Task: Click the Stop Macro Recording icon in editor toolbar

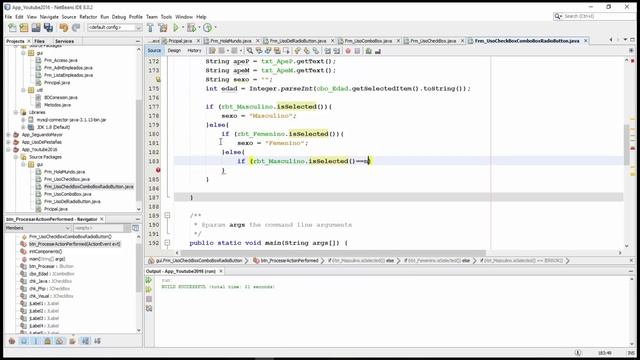Action: [357, 51]
